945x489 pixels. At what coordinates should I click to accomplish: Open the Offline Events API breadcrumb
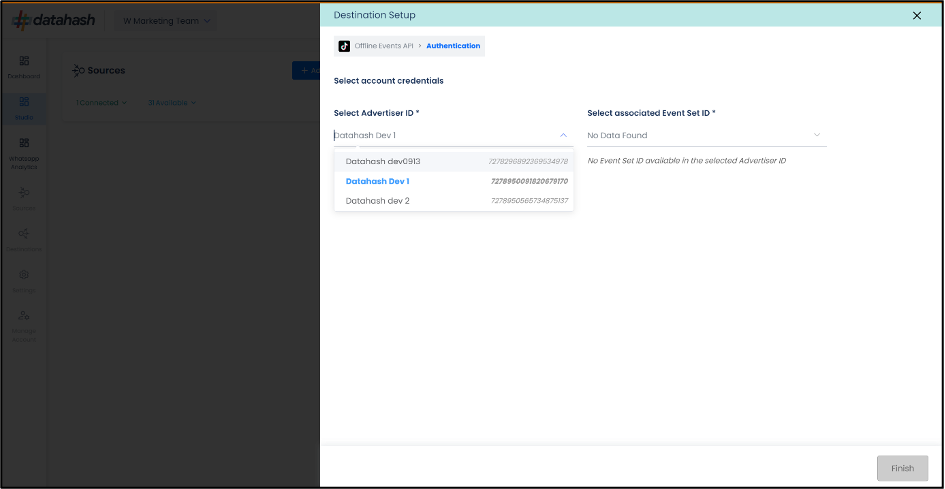click(x=383, y=46)
